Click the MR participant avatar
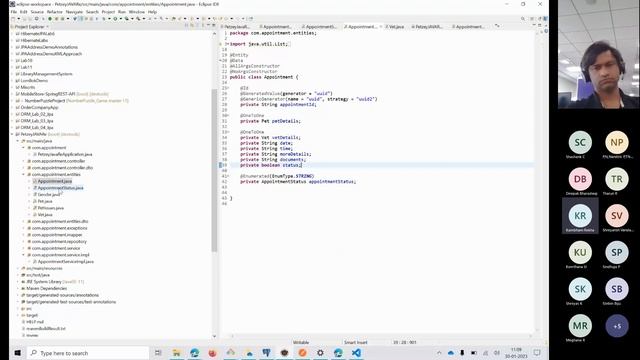640x360 pixels. 580,326
